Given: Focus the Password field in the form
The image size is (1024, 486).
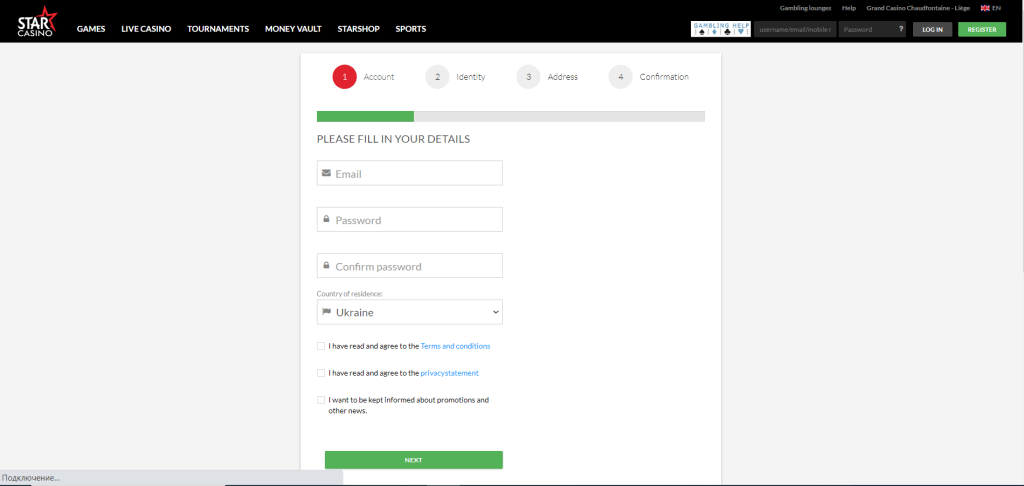Looking at the screenshot, I should (x=409, y=219).
